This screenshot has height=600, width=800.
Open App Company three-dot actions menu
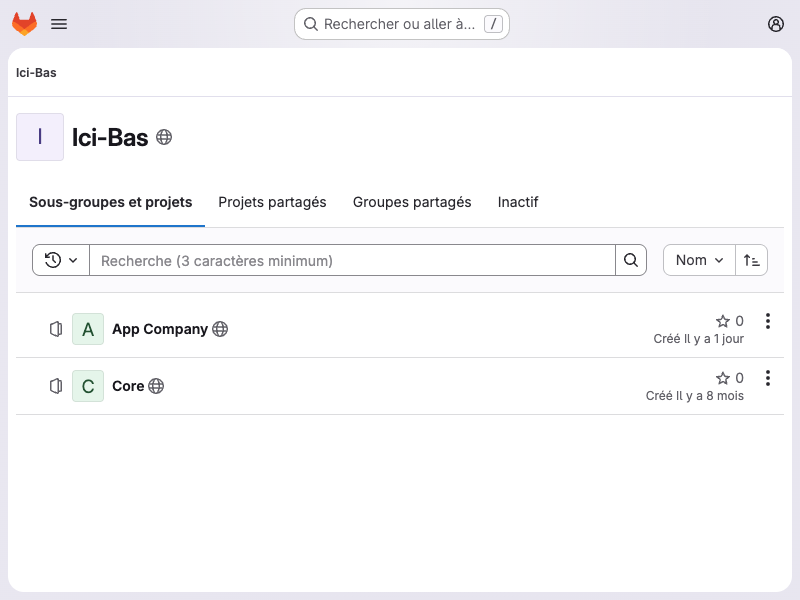click(x=768, y=321)
